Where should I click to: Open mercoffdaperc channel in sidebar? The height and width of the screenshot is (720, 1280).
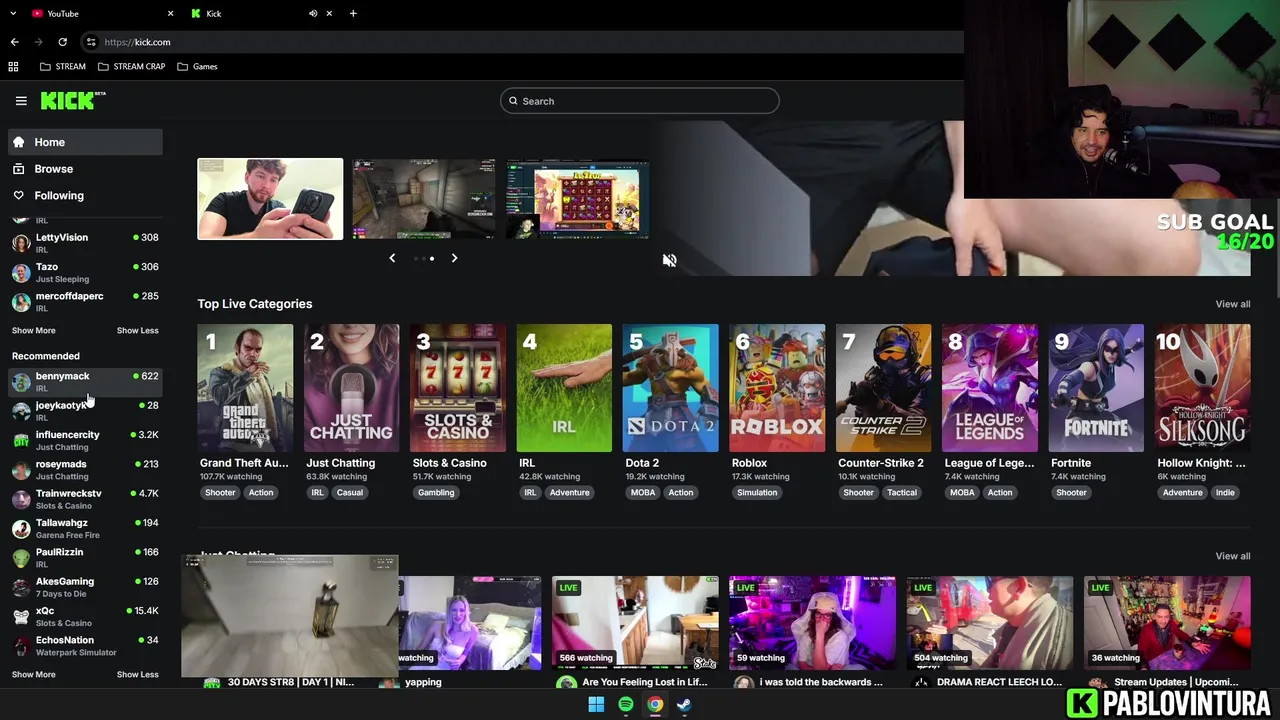(x=85, y=301)
